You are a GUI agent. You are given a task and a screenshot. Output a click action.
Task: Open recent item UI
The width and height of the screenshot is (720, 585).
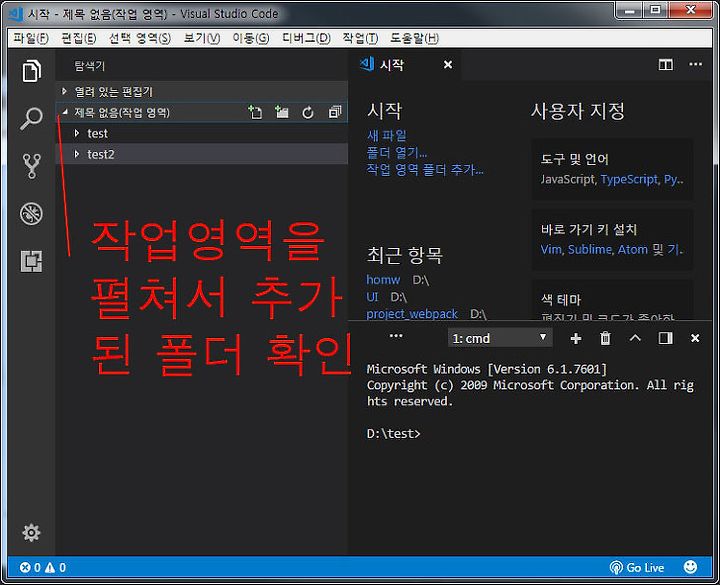click(372, 297)
